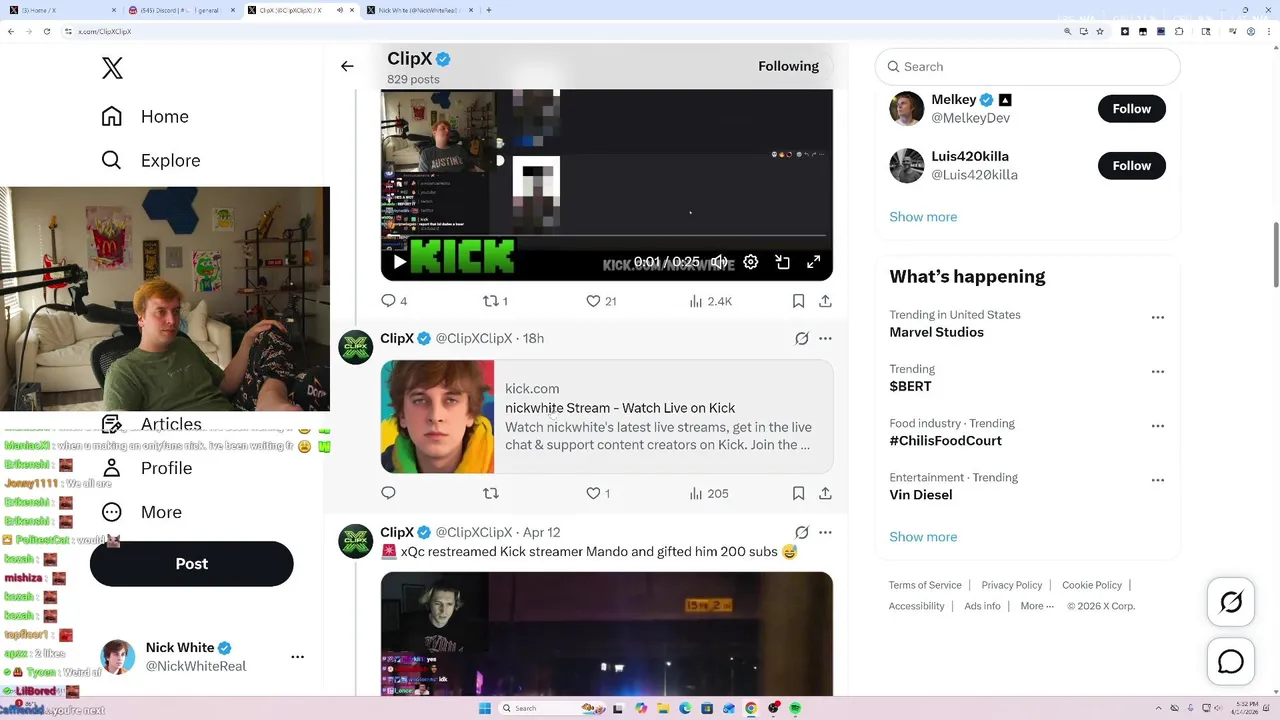Reload the page in the browser

coord(46,31)
